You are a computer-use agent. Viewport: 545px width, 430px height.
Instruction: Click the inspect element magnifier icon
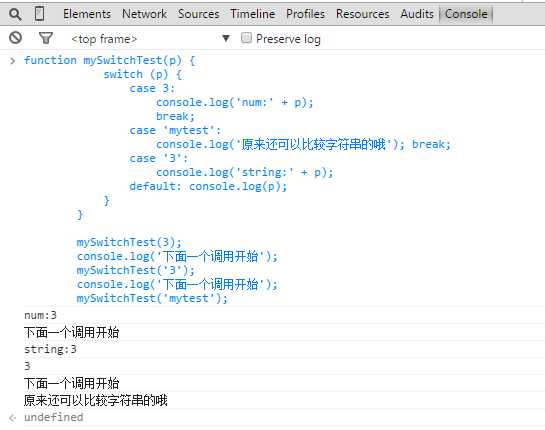click(x=15, y=14)
